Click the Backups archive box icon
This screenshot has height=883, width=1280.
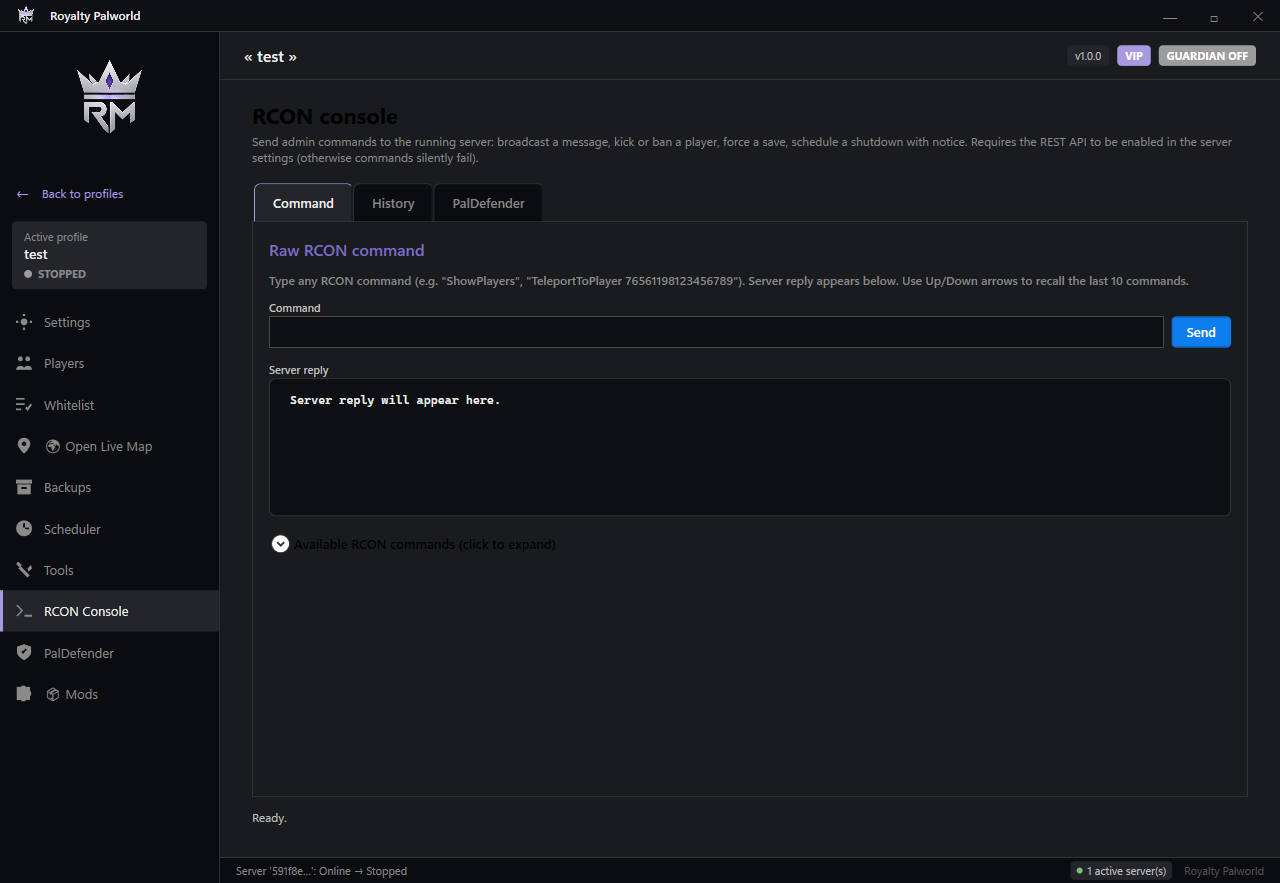24,487
